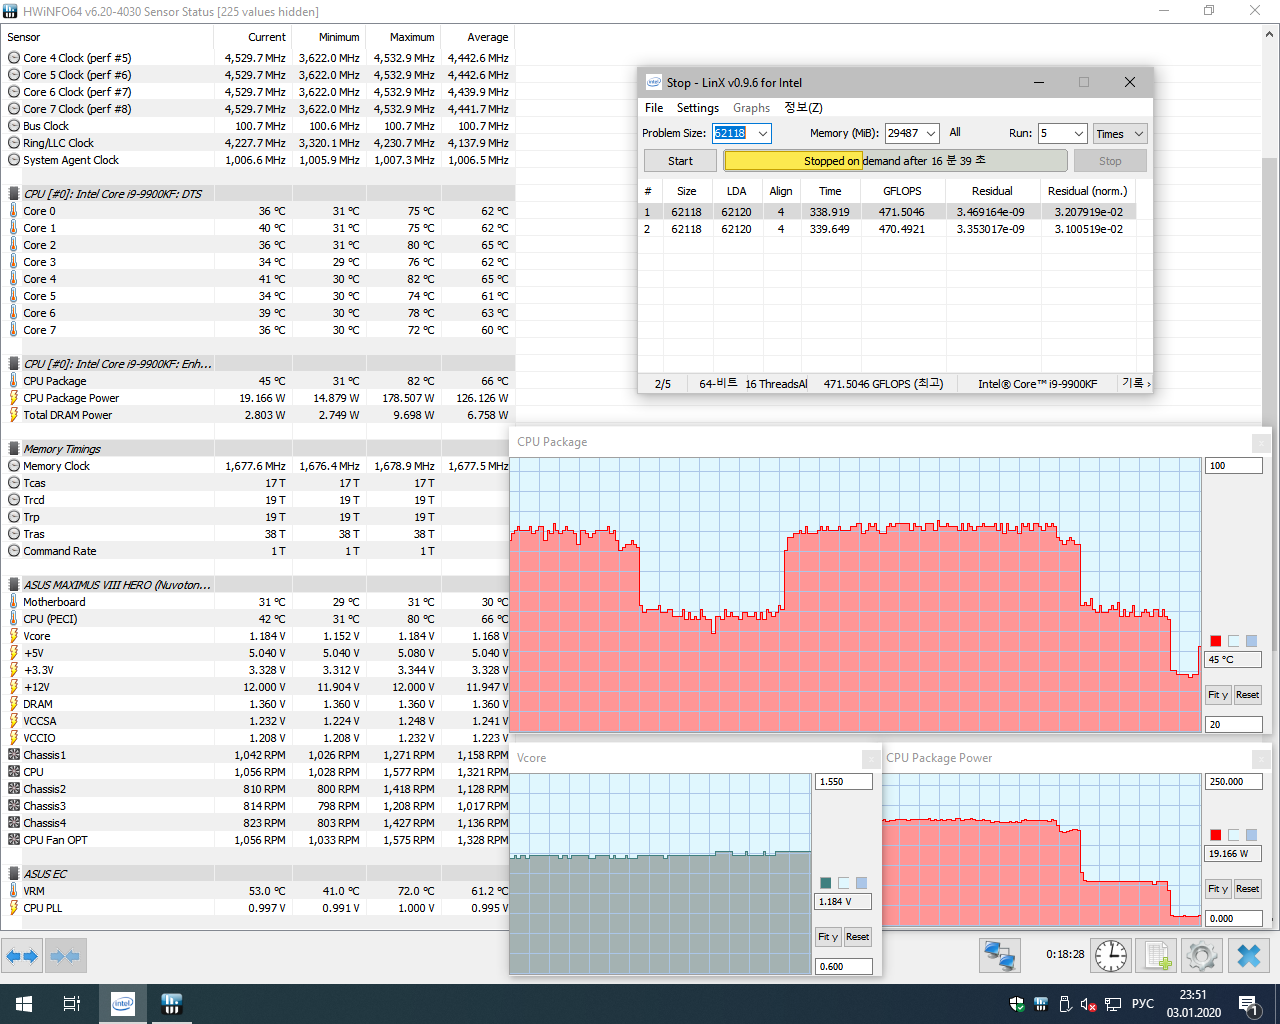Click the lightning icon beside CPU Package Power
Viewport: 1280px width, 1024px height.
(14, 398)
